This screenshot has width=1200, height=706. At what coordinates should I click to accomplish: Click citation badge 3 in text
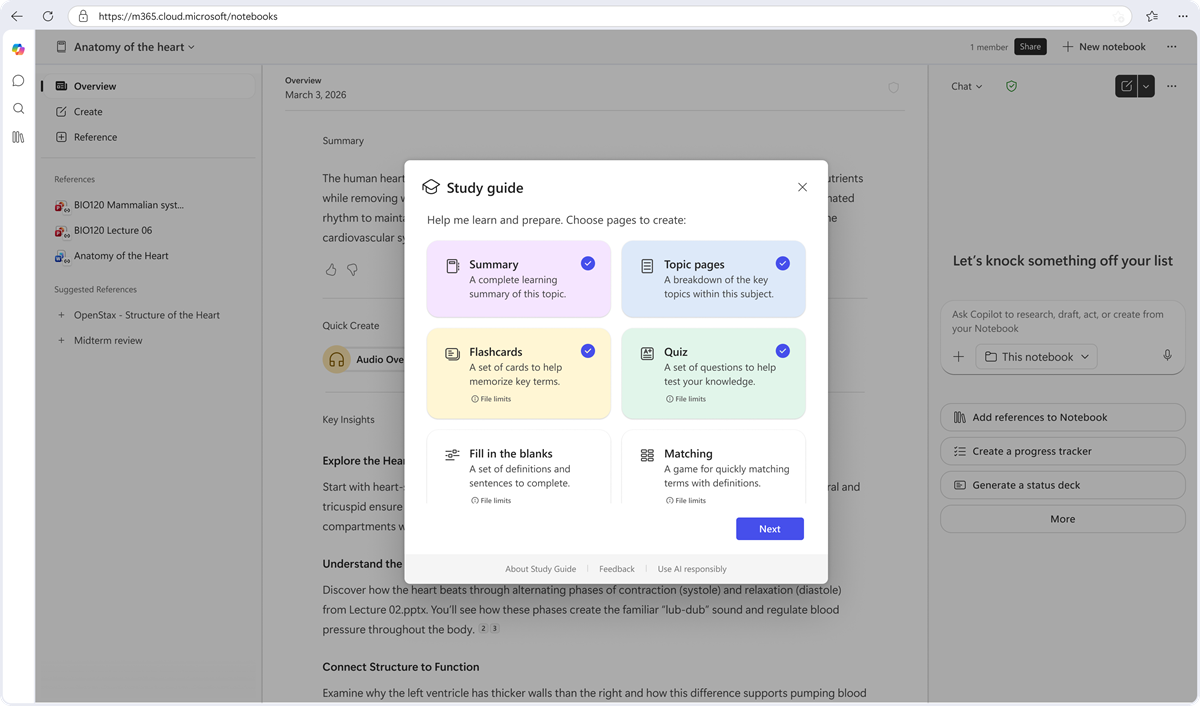[x=494, y=629]
